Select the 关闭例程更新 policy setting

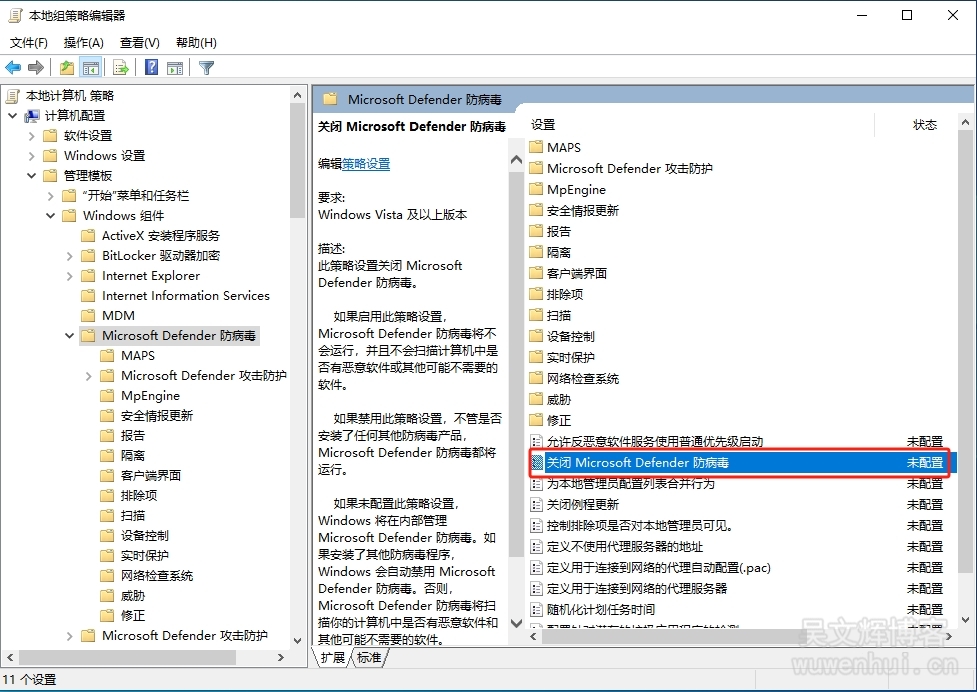click(583, 505)
